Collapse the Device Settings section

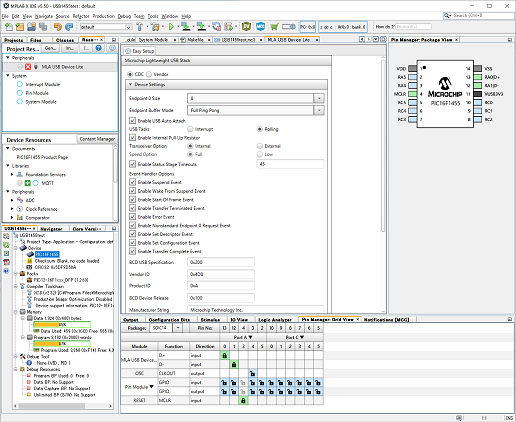[x=130, y=84]
